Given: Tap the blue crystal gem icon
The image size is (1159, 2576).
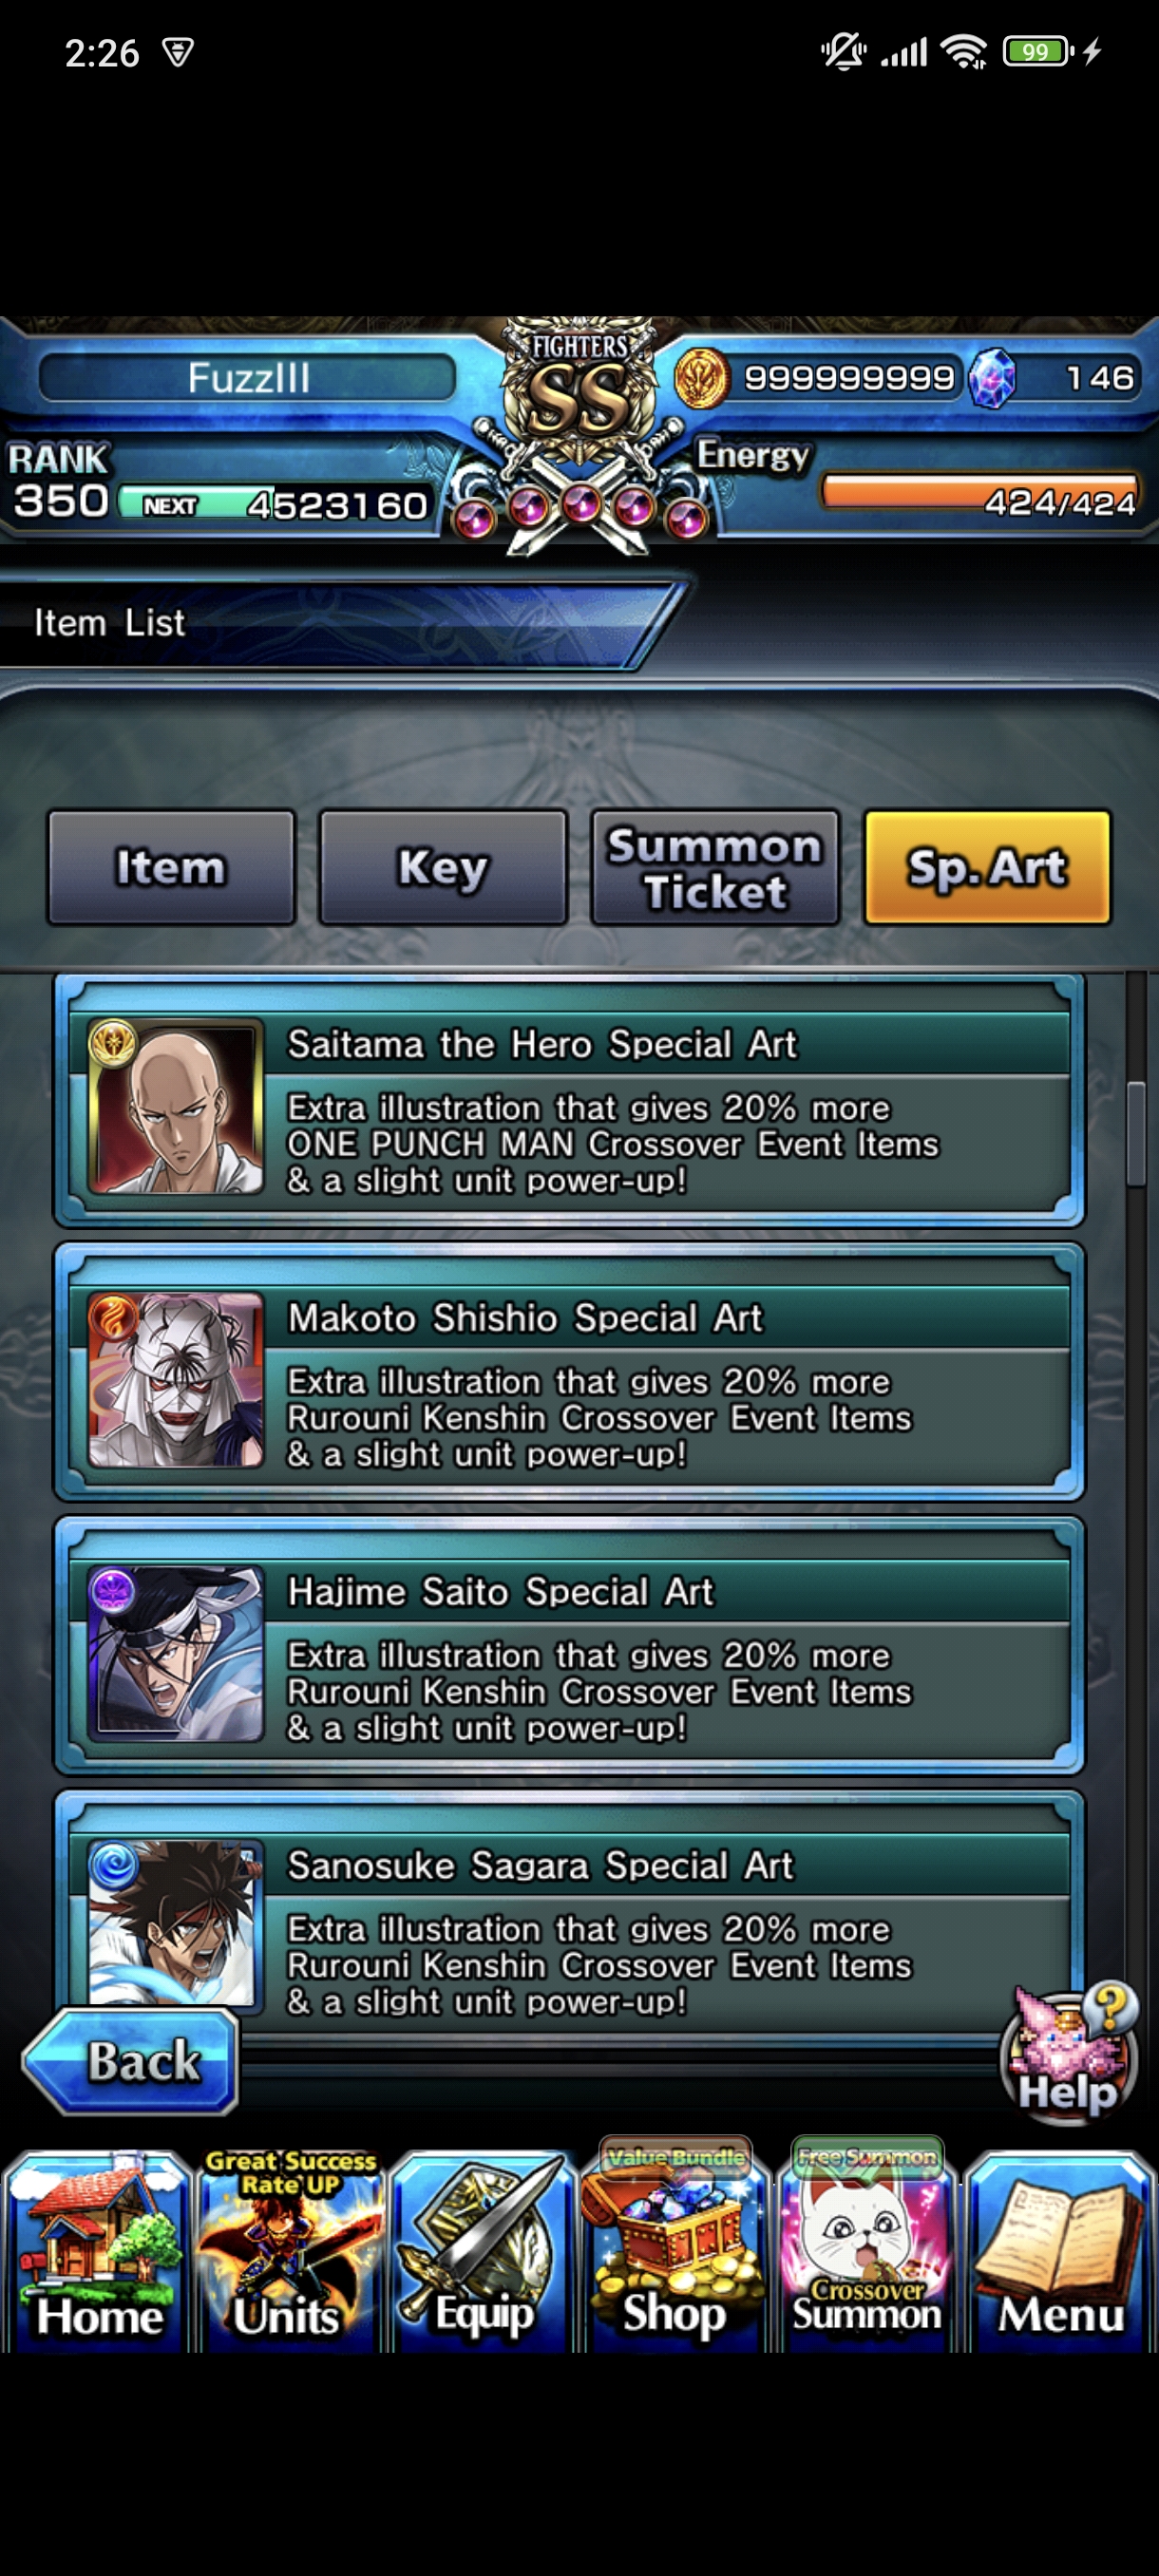Looking at the screenshot, I should click(x=992, y=378).
